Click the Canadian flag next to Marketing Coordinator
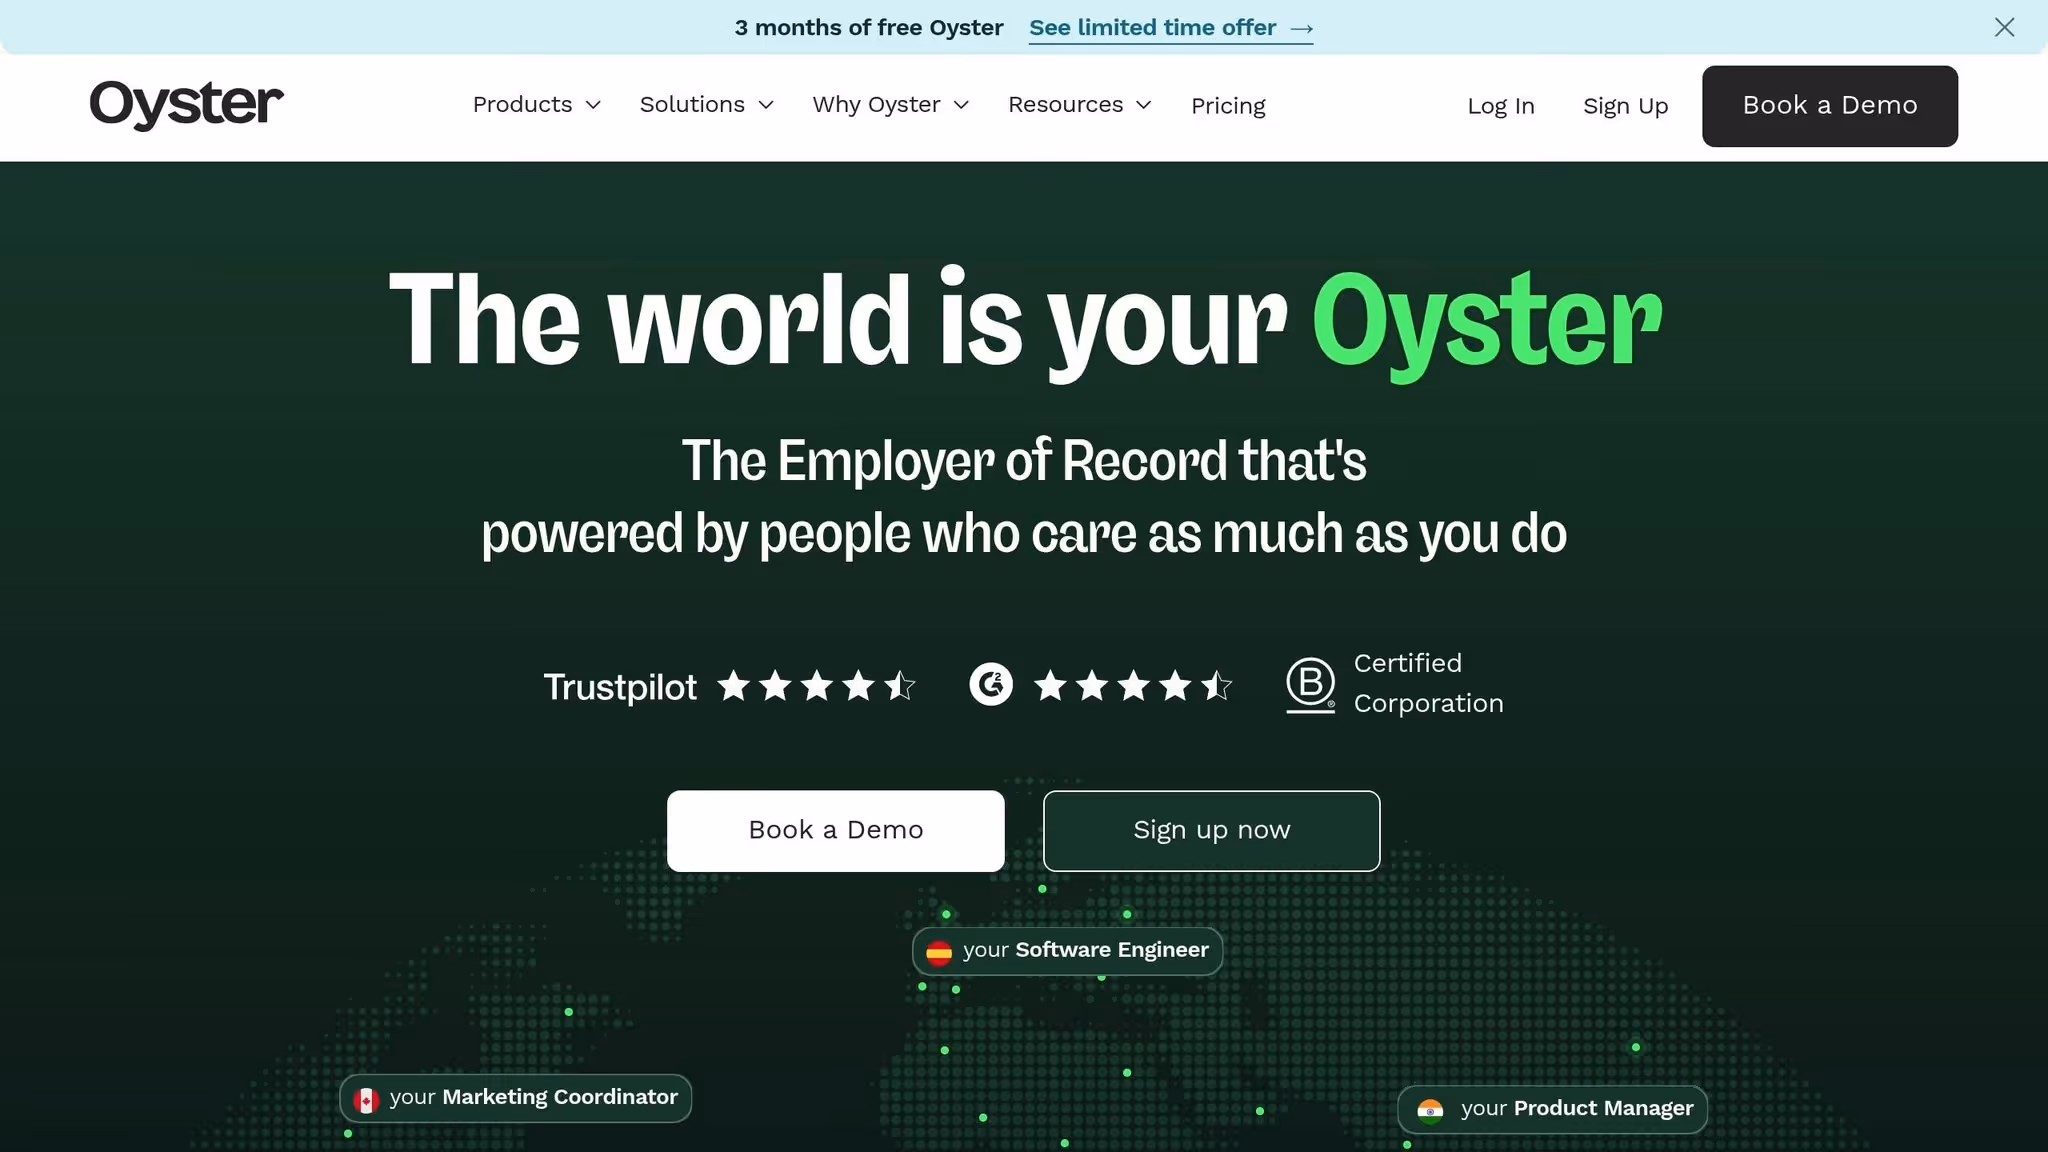2048x1152 pixels. click(368, 1097)
